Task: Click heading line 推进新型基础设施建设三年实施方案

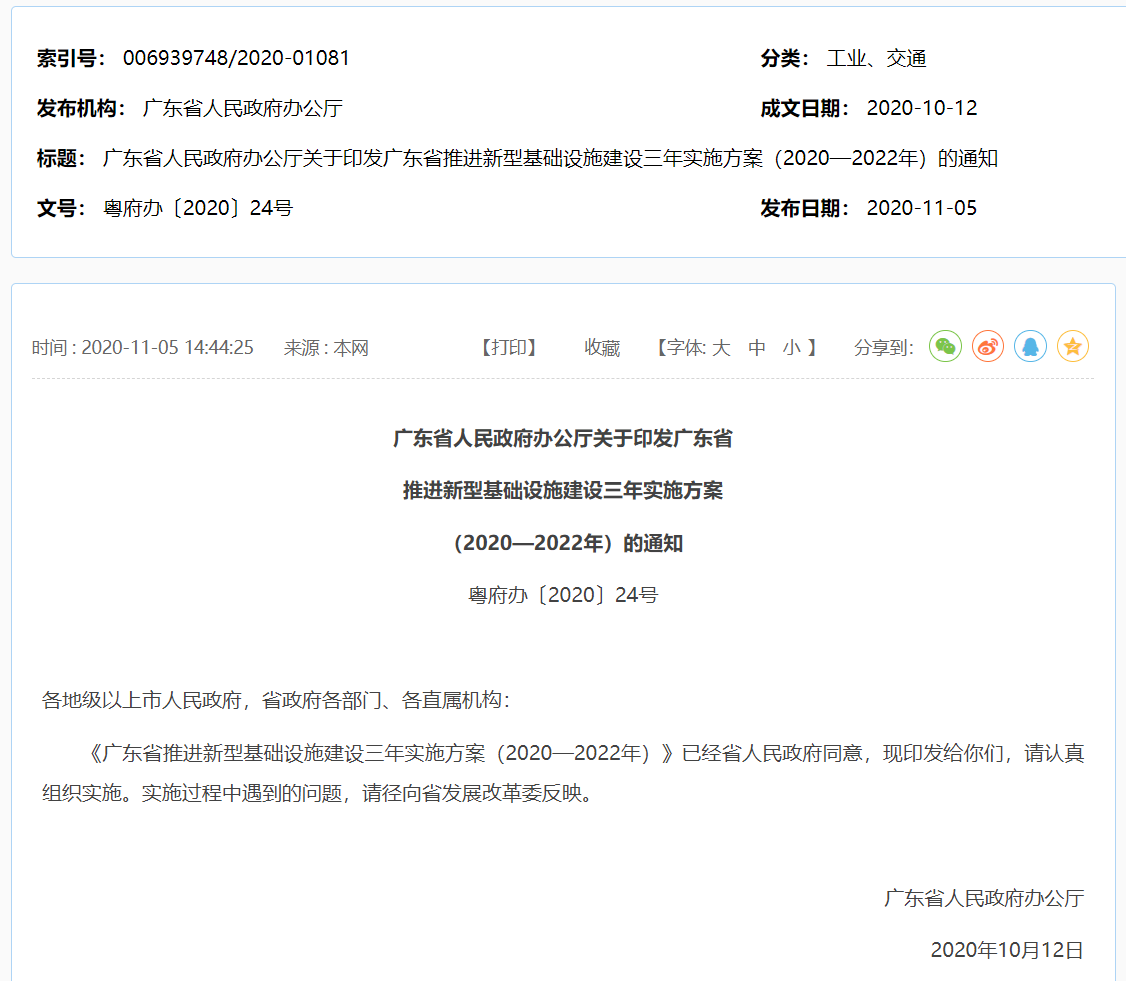Action: (x=562, y=490)
